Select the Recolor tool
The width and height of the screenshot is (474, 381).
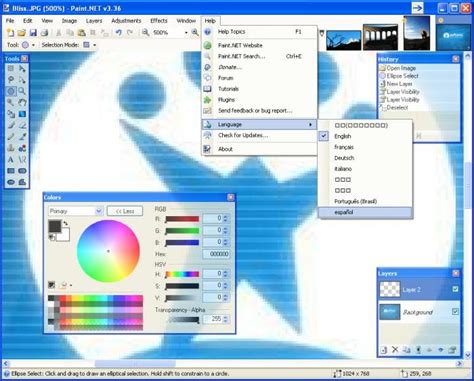tap(22, 148)
